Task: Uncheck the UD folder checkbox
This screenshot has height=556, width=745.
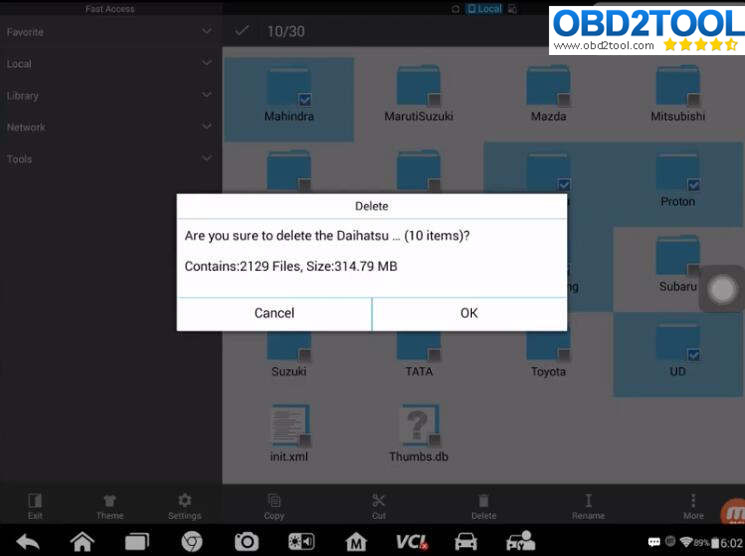Action: [x=694, y=355]
